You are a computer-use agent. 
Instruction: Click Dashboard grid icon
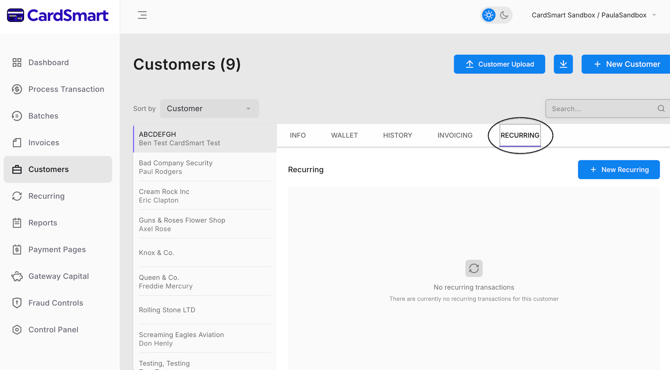[17, 62]
